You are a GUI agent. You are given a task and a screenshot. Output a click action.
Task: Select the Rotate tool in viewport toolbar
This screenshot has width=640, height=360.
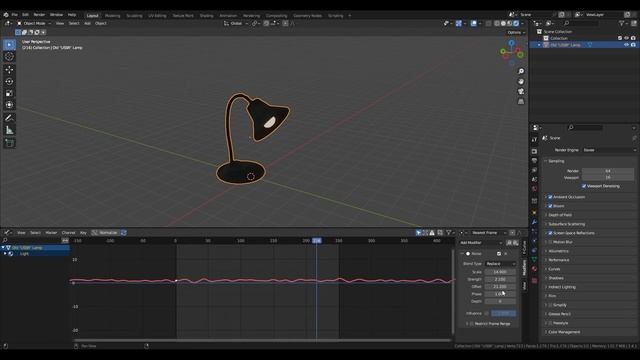[x=9, y=82]
